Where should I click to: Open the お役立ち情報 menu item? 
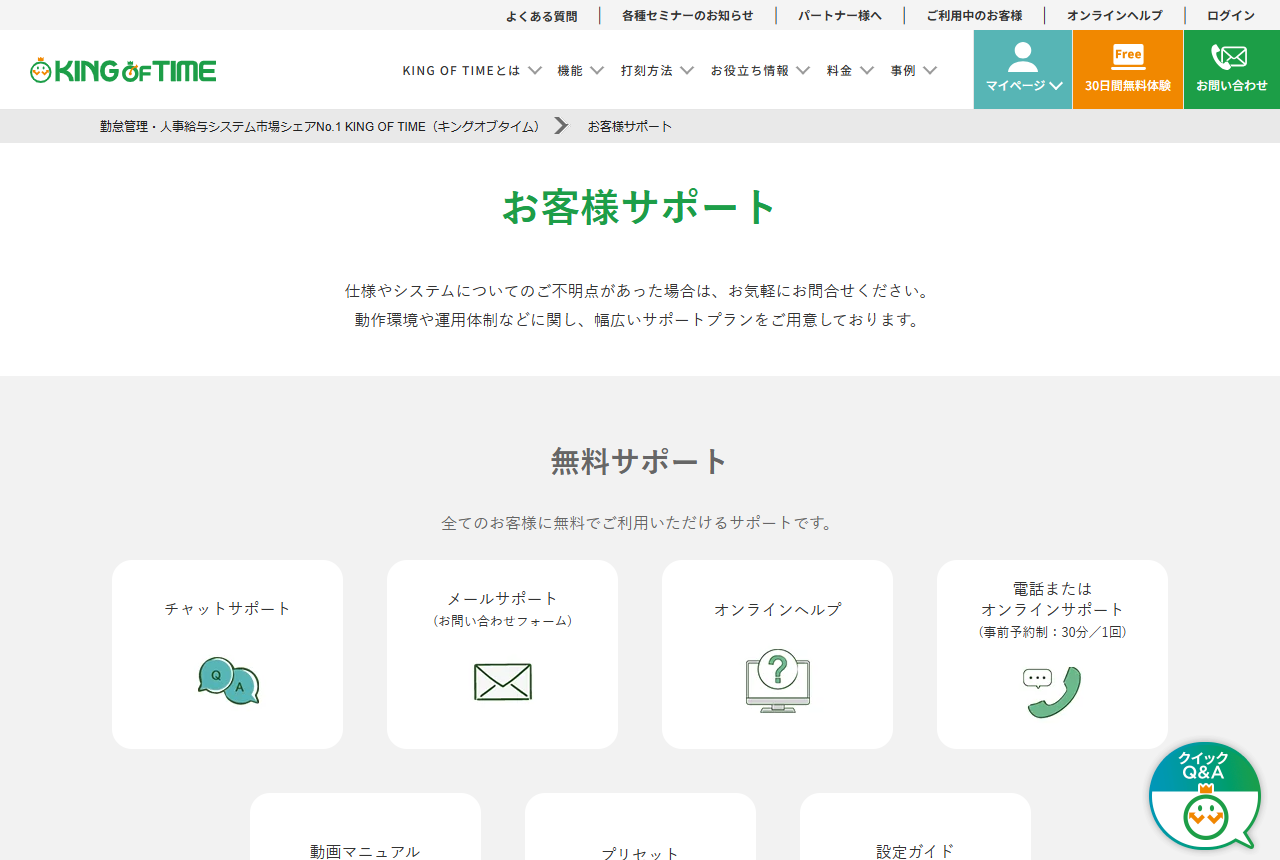coord(750,71)
